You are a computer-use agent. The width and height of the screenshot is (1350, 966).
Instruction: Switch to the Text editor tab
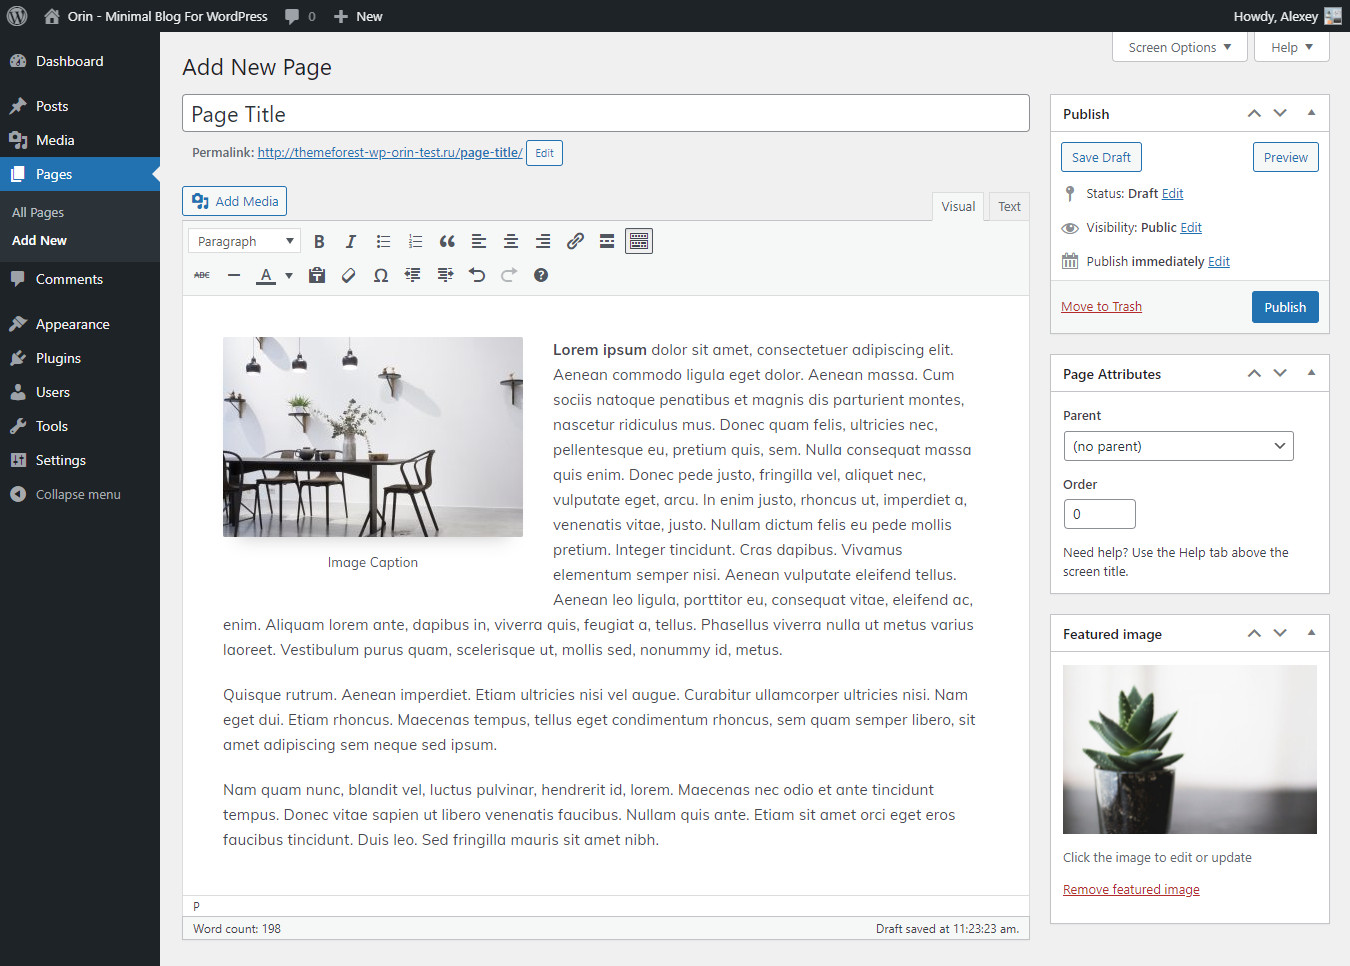coord(1008,206)
